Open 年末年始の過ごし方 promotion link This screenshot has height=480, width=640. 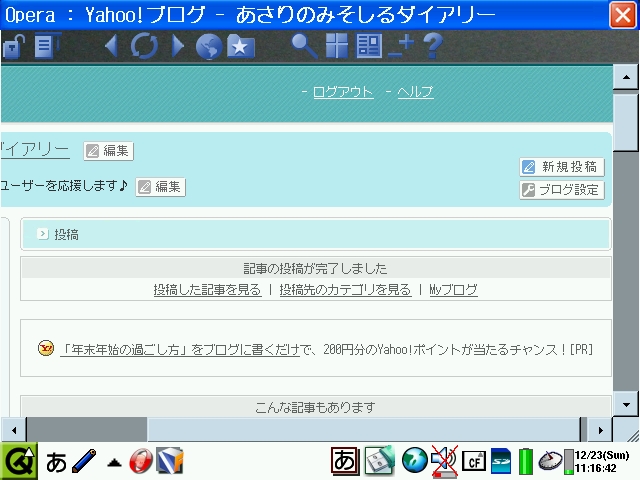click(x=180, y=350)
